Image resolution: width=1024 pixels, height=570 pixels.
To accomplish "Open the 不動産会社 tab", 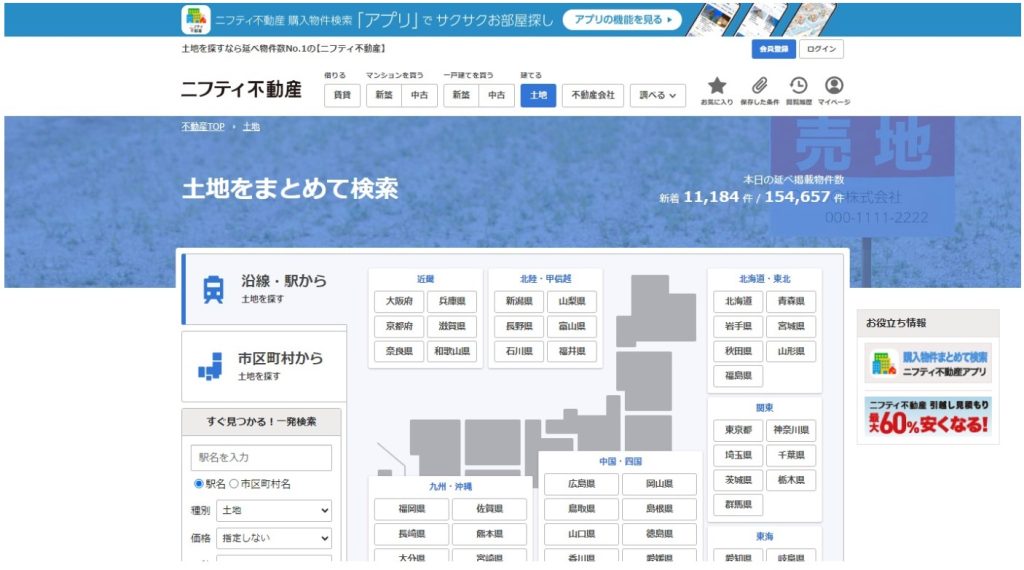I will click(x=593, y=95).
